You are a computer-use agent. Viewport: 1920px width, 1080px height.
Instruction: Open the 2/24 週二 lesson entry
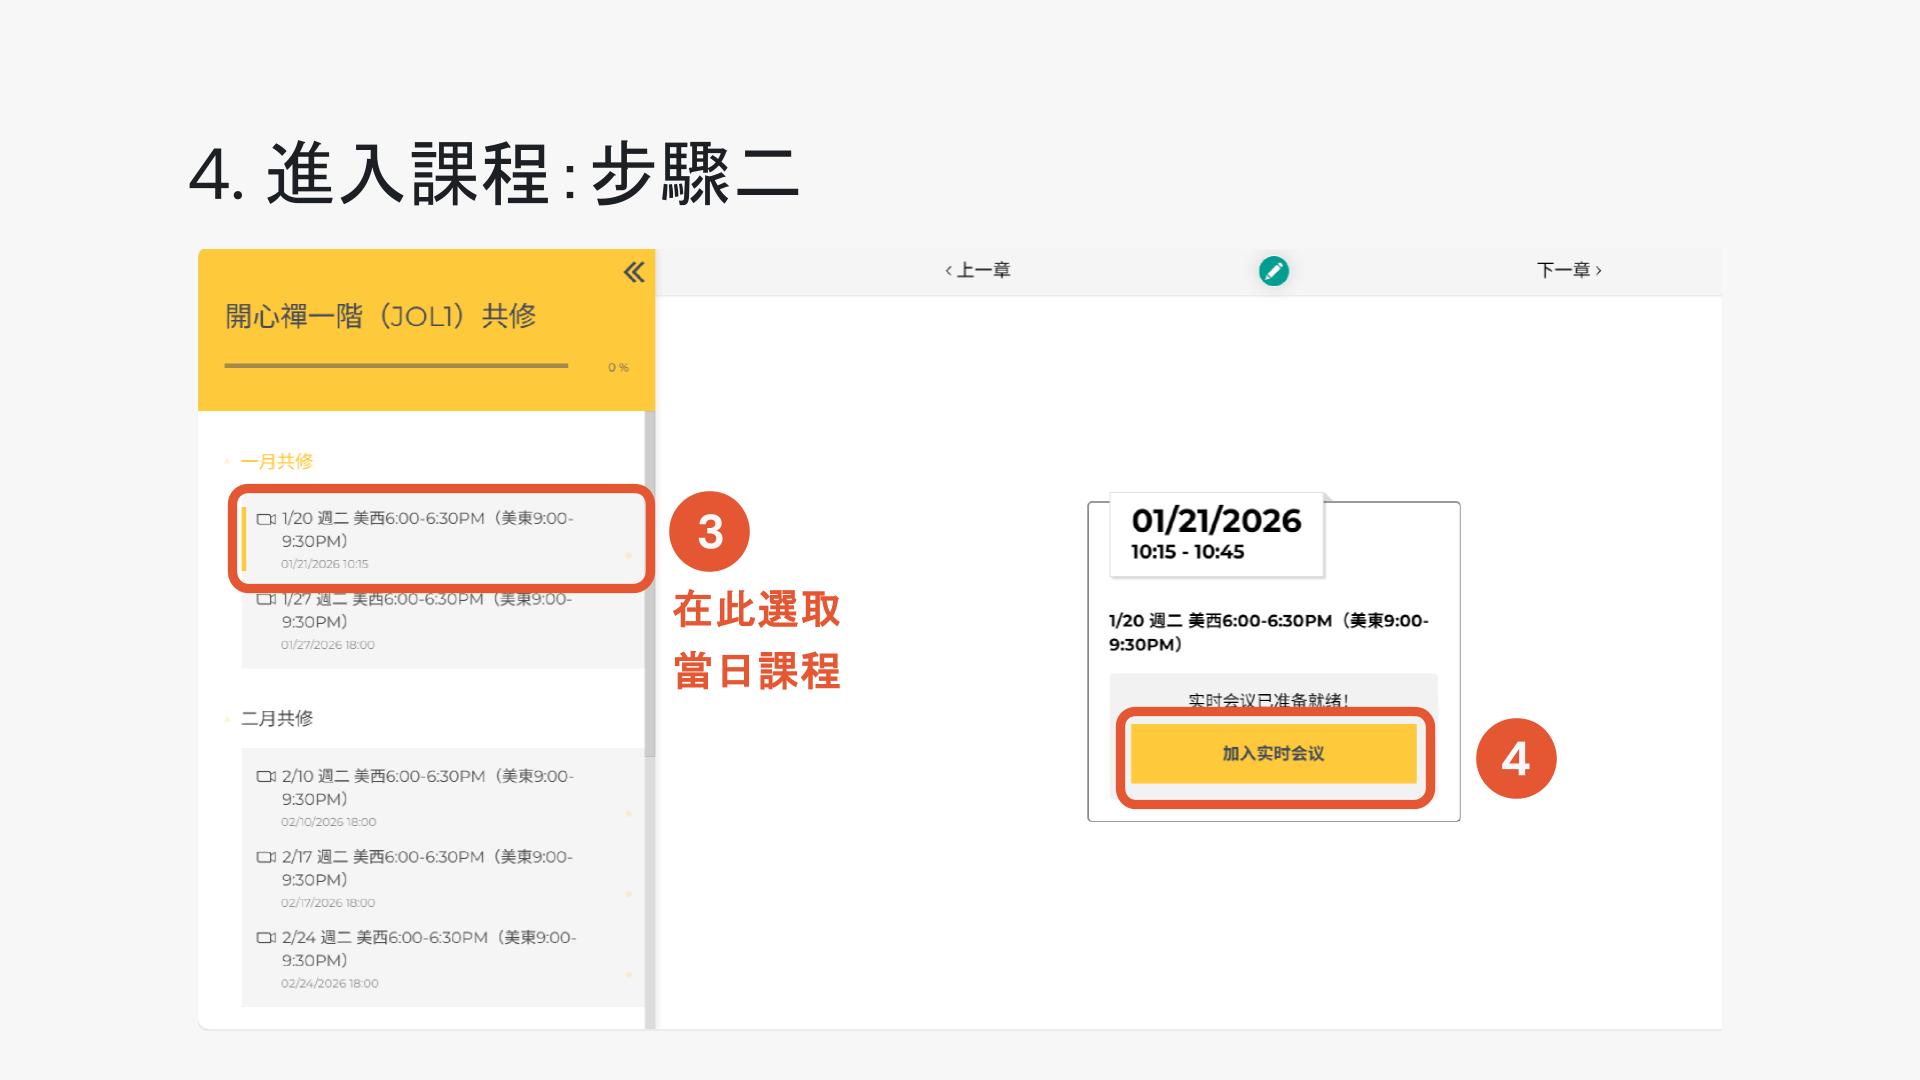(428, 949)
